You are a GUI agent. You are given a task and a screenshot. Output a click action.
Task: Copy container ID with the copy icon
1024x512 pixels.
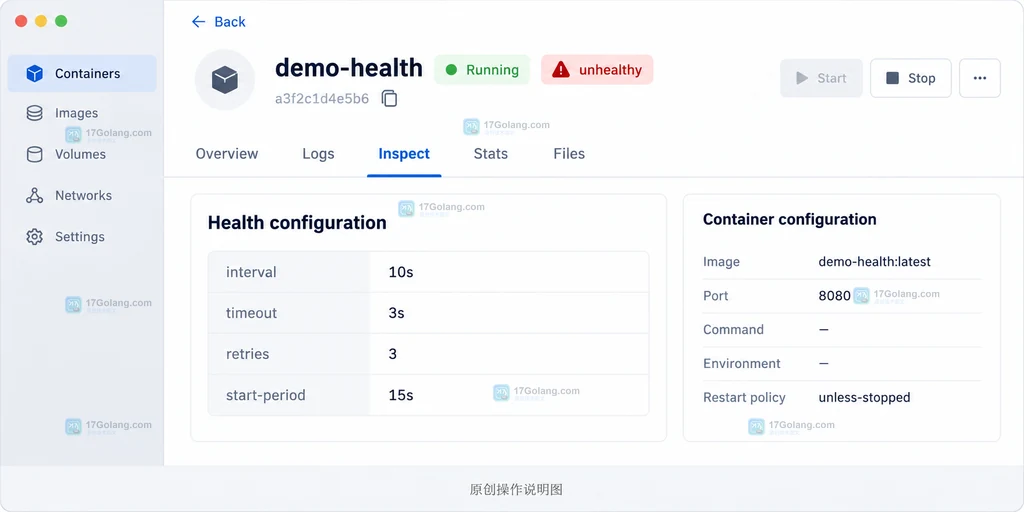pos(389,99)
